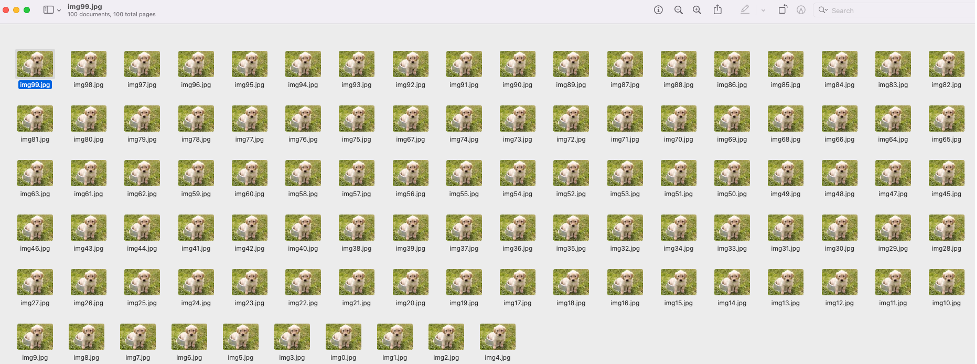Open the search options magnifier dropdown
977x364 pixels.
click(823, 10)
